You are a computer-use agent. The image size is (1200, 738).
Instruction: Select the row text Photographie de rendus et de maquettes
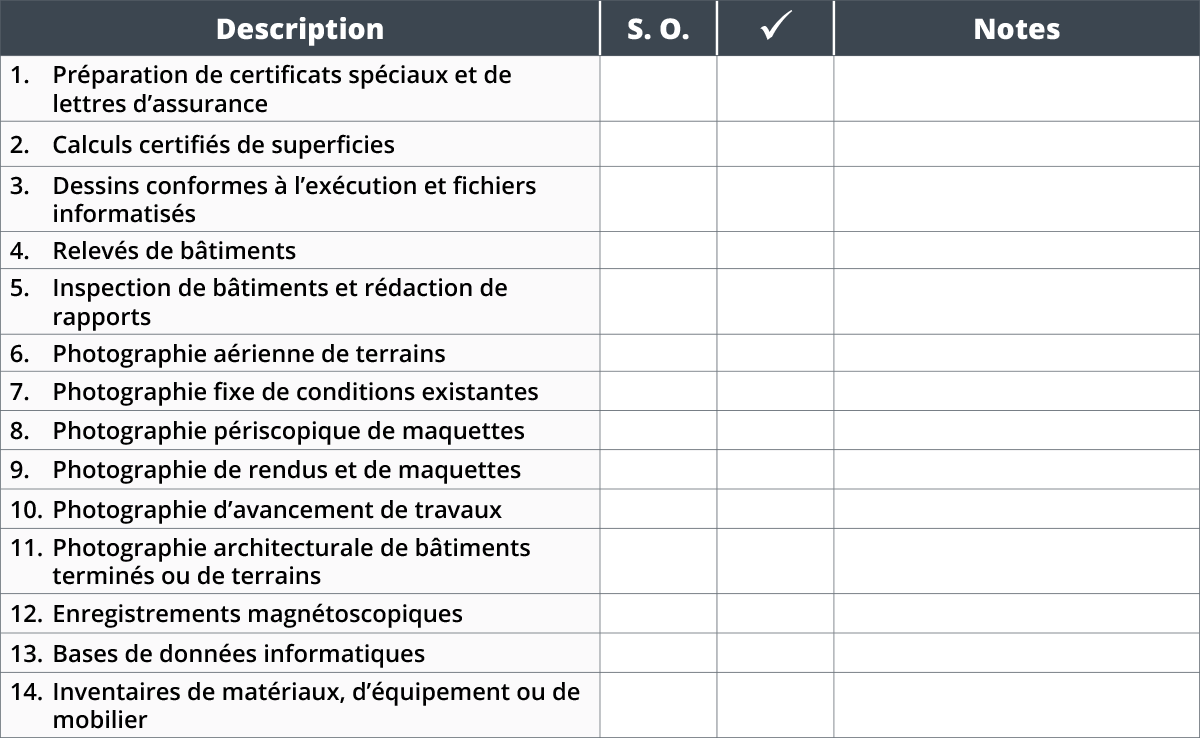point(287,470)
